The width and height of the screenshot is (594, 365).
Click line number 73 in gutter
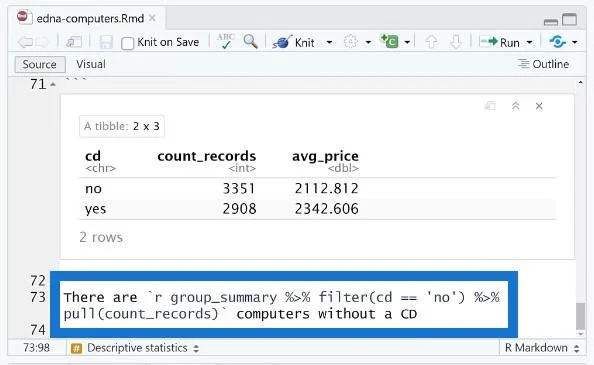pyautogui.click(x=38, y=297)
